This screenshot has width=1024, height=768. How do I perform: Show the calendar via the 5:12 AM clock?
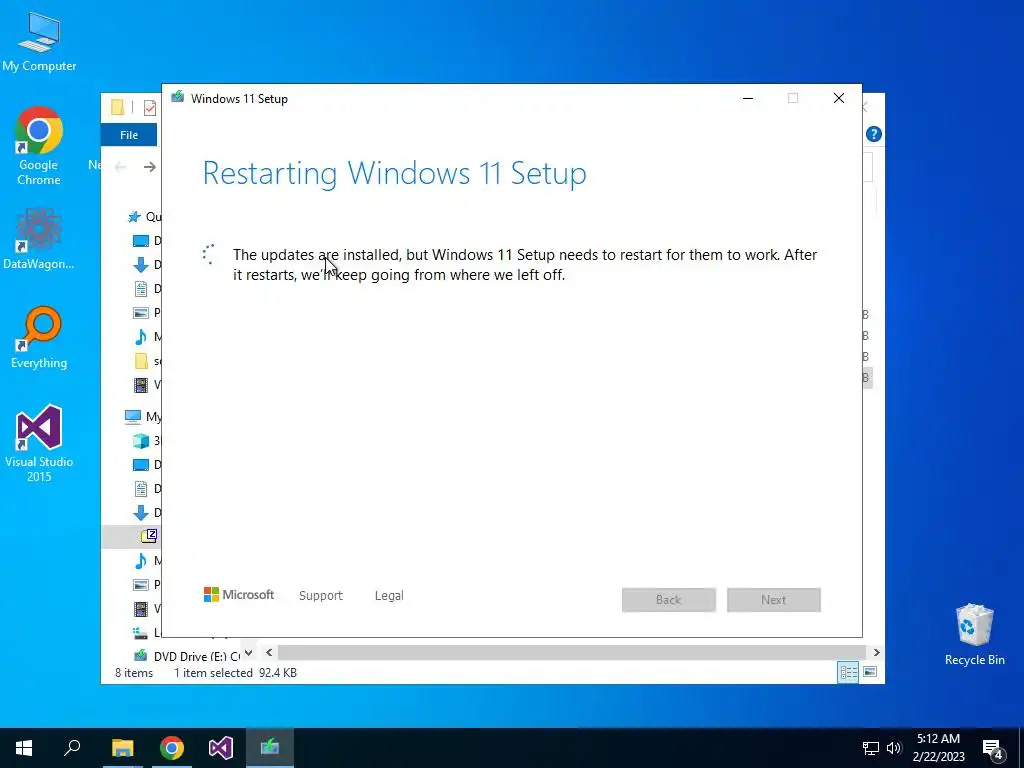coord(938,748)
